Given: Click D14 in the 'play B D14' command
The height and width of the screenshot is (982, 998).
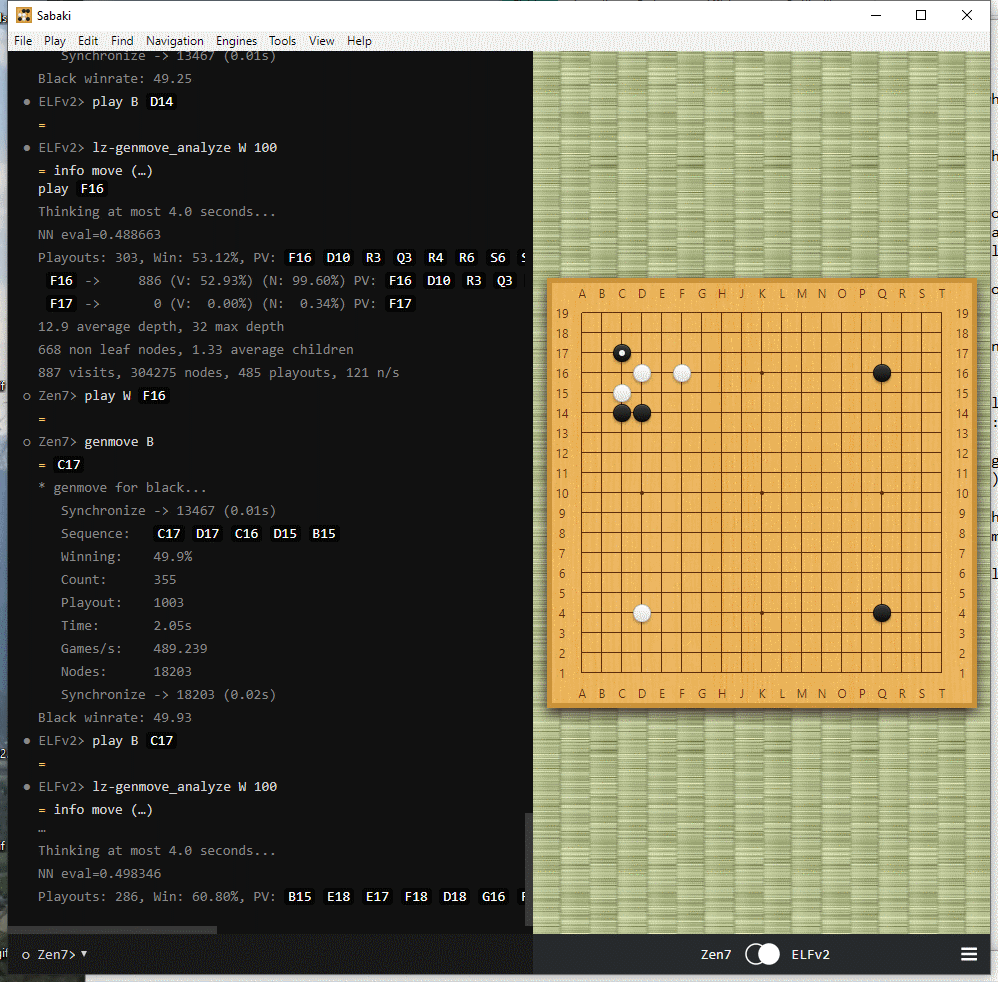Looking at the screenshot, I should (x=161, y=102).
